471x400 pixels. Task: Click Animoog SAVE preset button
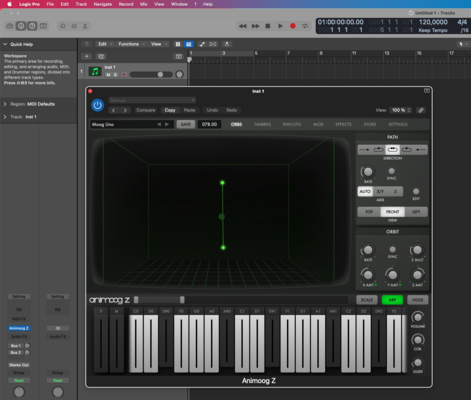click(186, 124)
